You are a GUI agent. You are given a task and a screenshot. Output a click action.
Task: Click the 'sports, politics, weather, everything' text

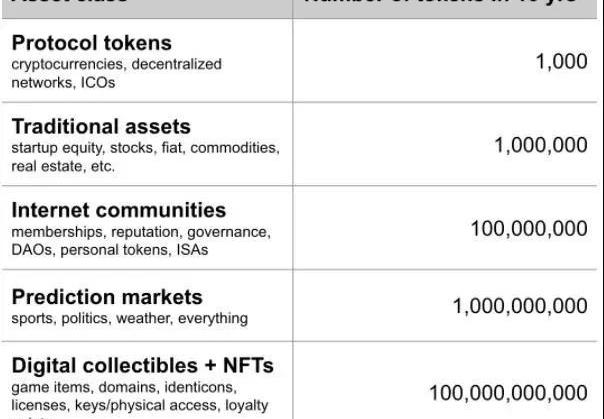tap(129, 318)
